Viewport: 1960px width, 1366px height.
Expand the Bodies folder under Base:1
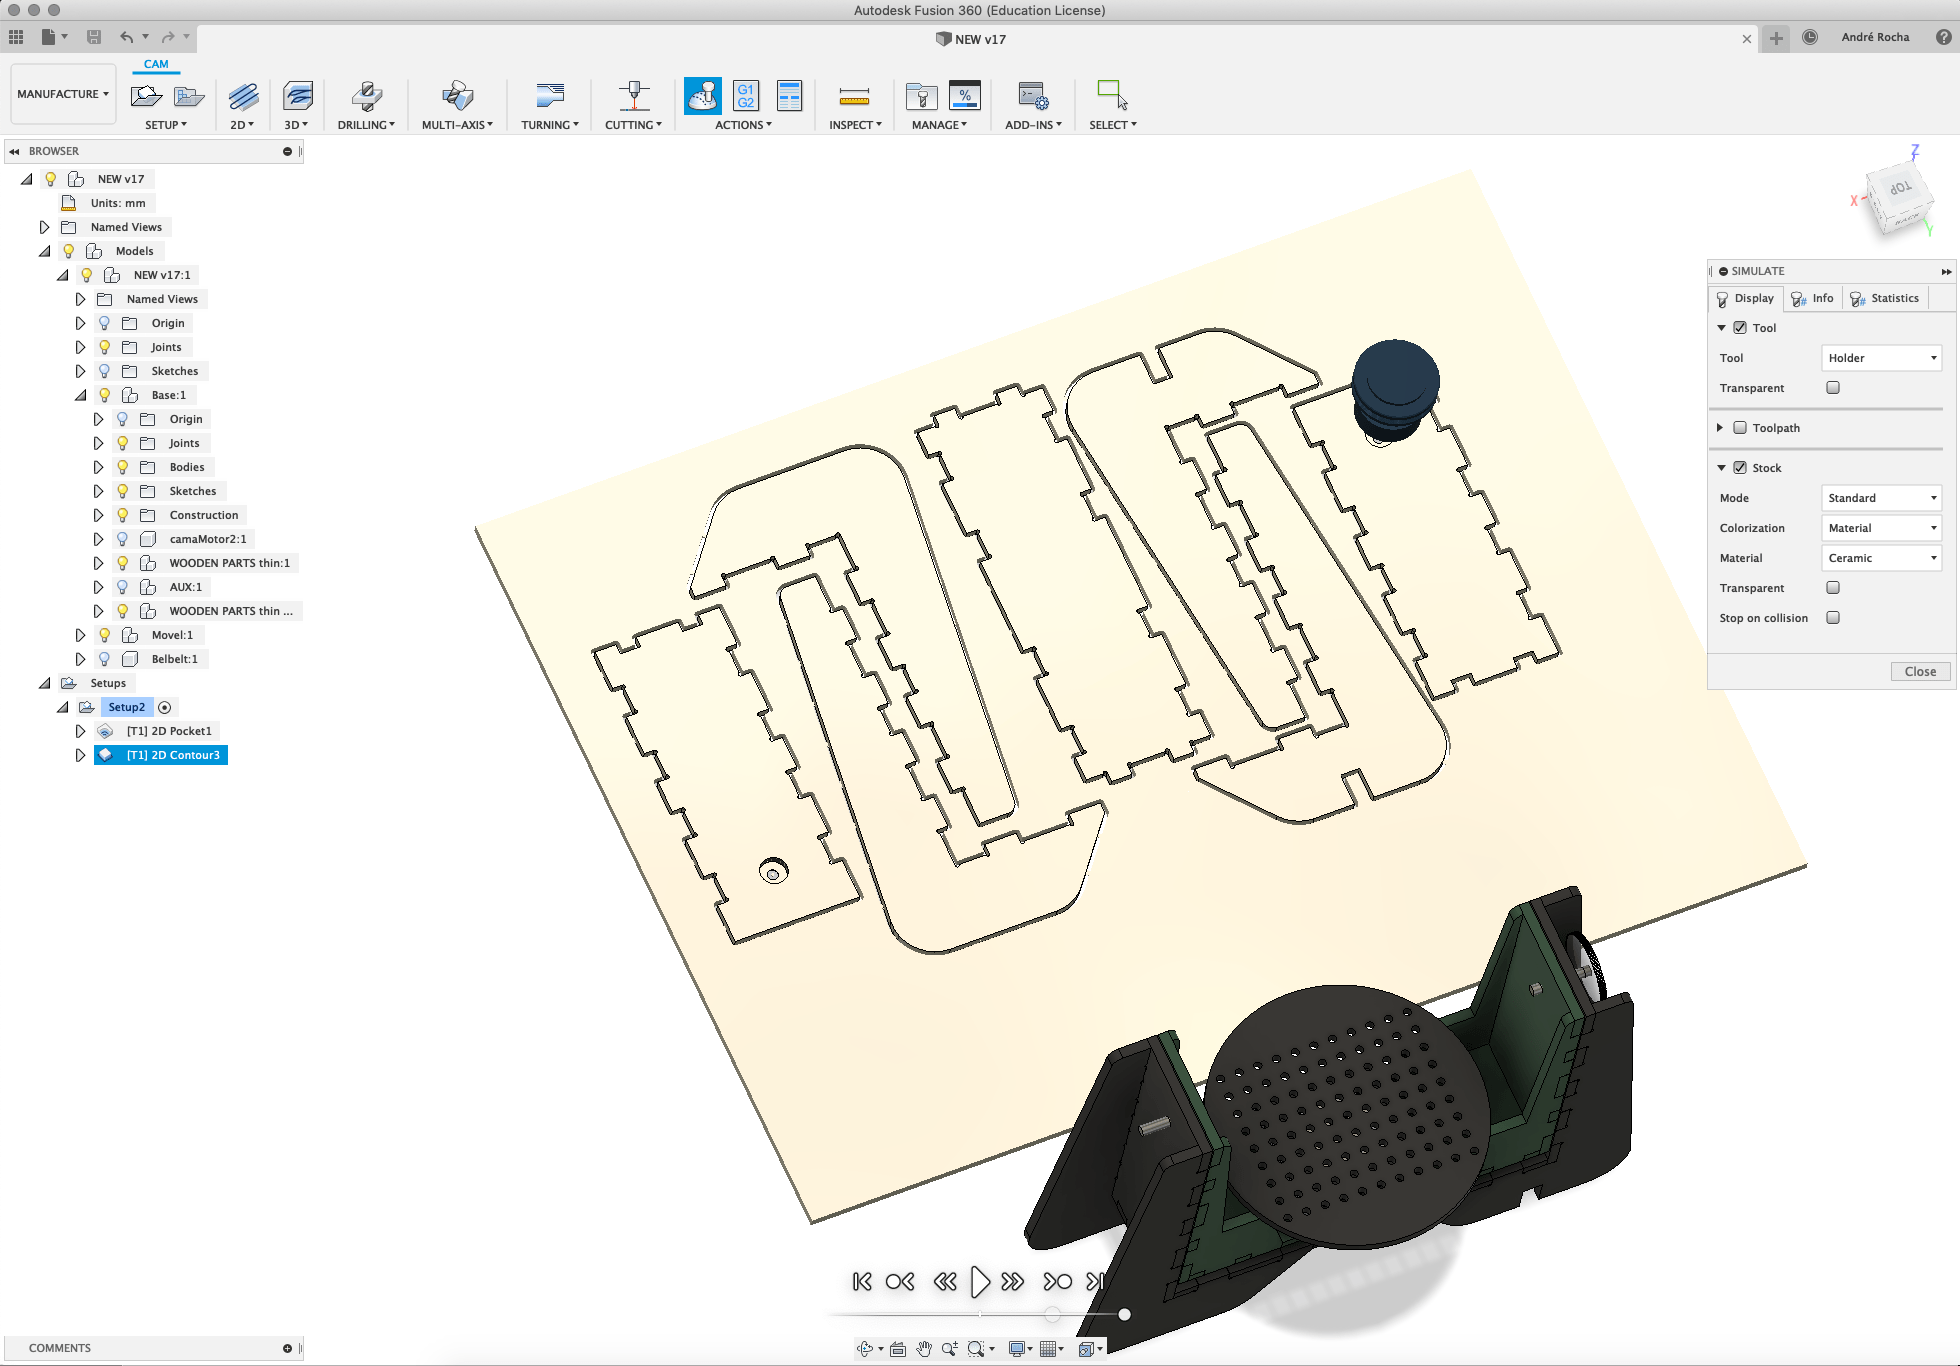click(x=98, y=466)
